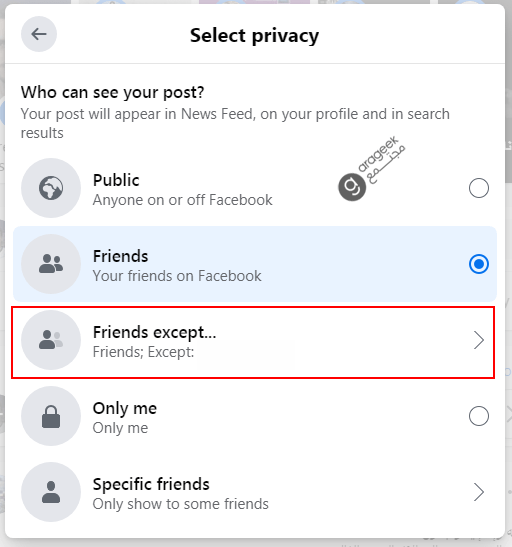Screen dimensions: 512x547
Task: Click the Public option title
Action: [x=116, y=180]
